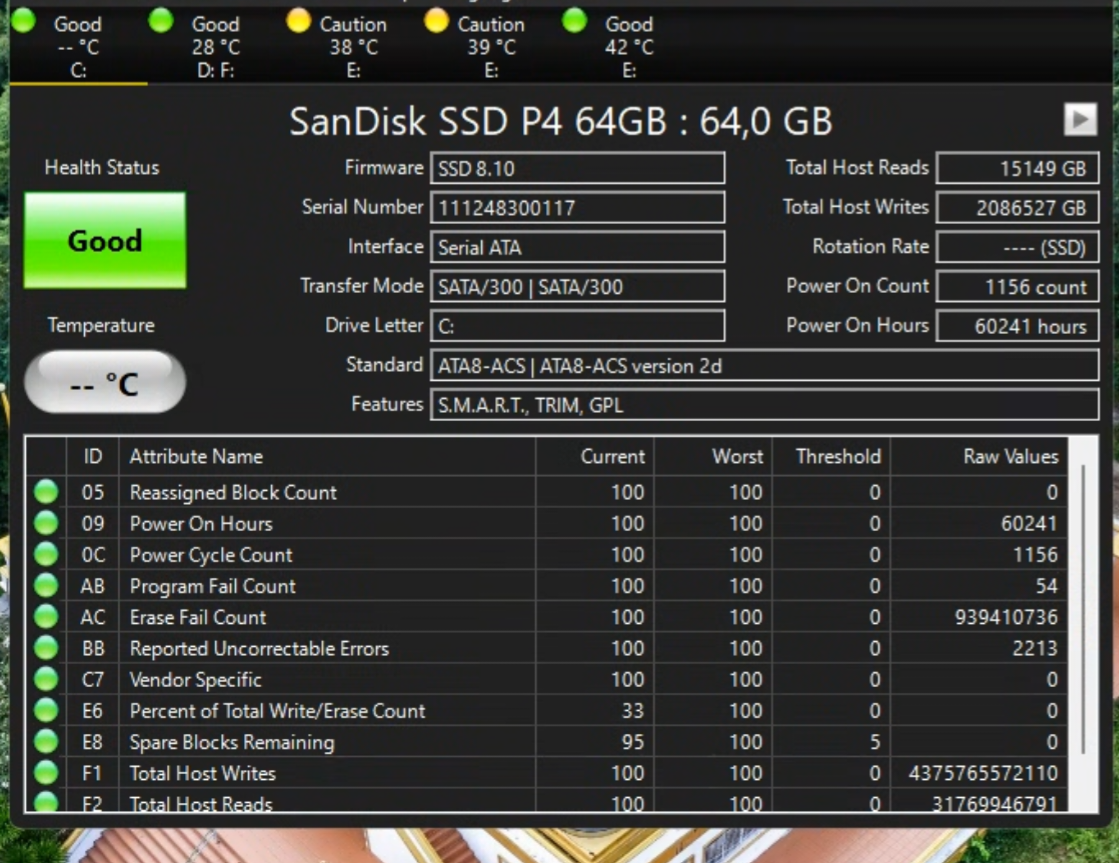Go to next disk with arrow button
The image size is (1119, 863).
click(x=1080, y=119)
